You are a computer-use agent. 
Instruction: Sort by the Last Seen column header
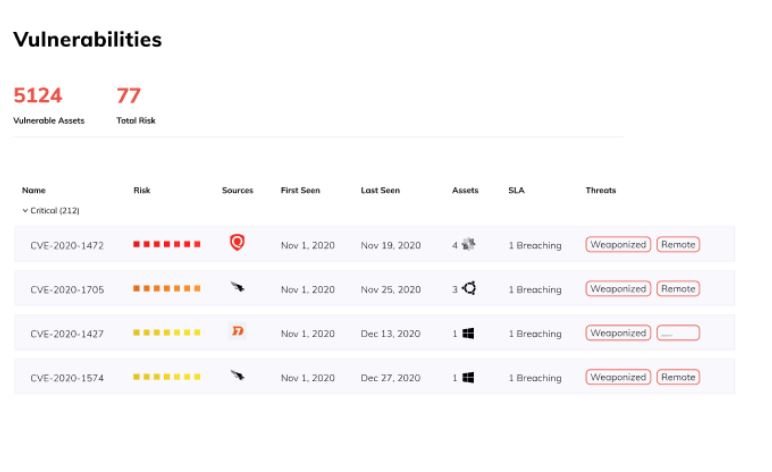pos(380,190)
